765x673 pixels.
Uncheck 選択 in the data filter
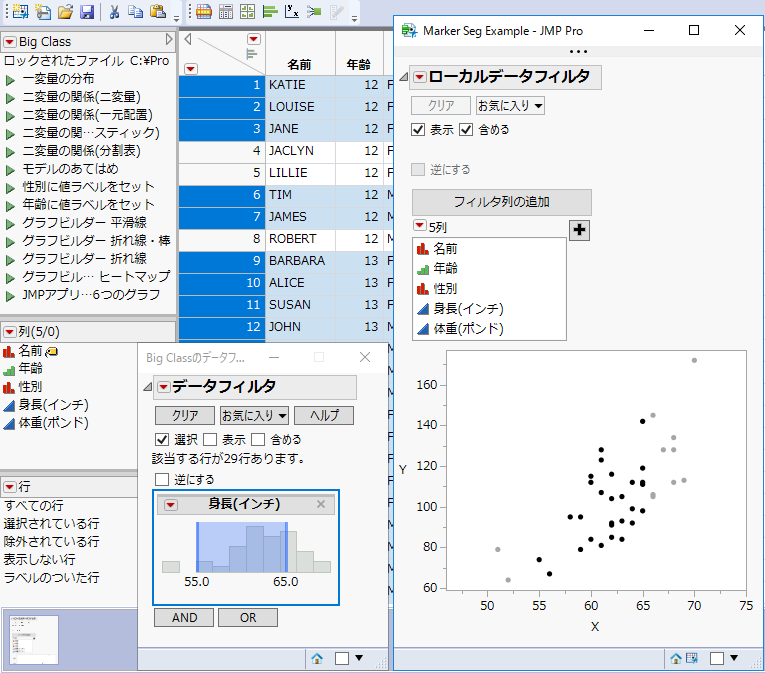pos(162,439)
